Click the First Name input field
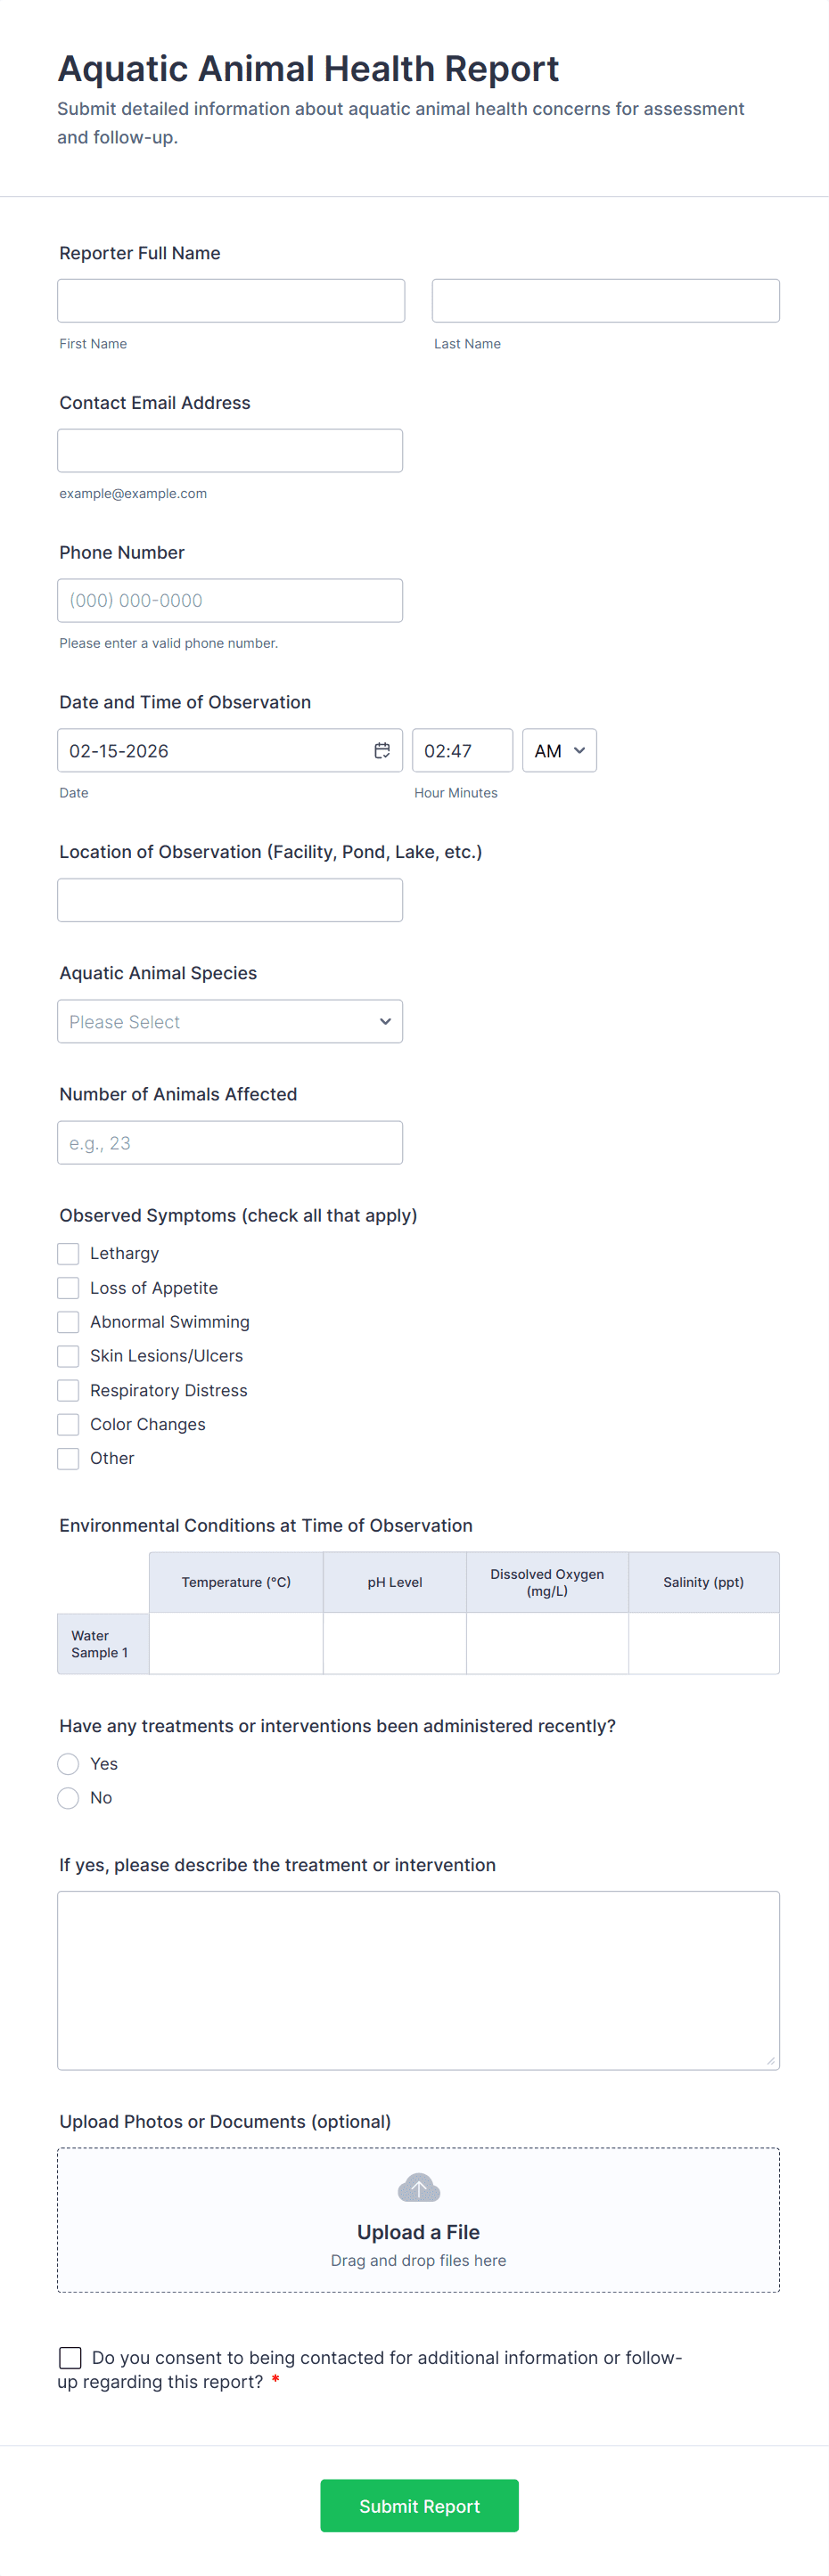Viewport: 829px width, 2576px height. point(230,300)
